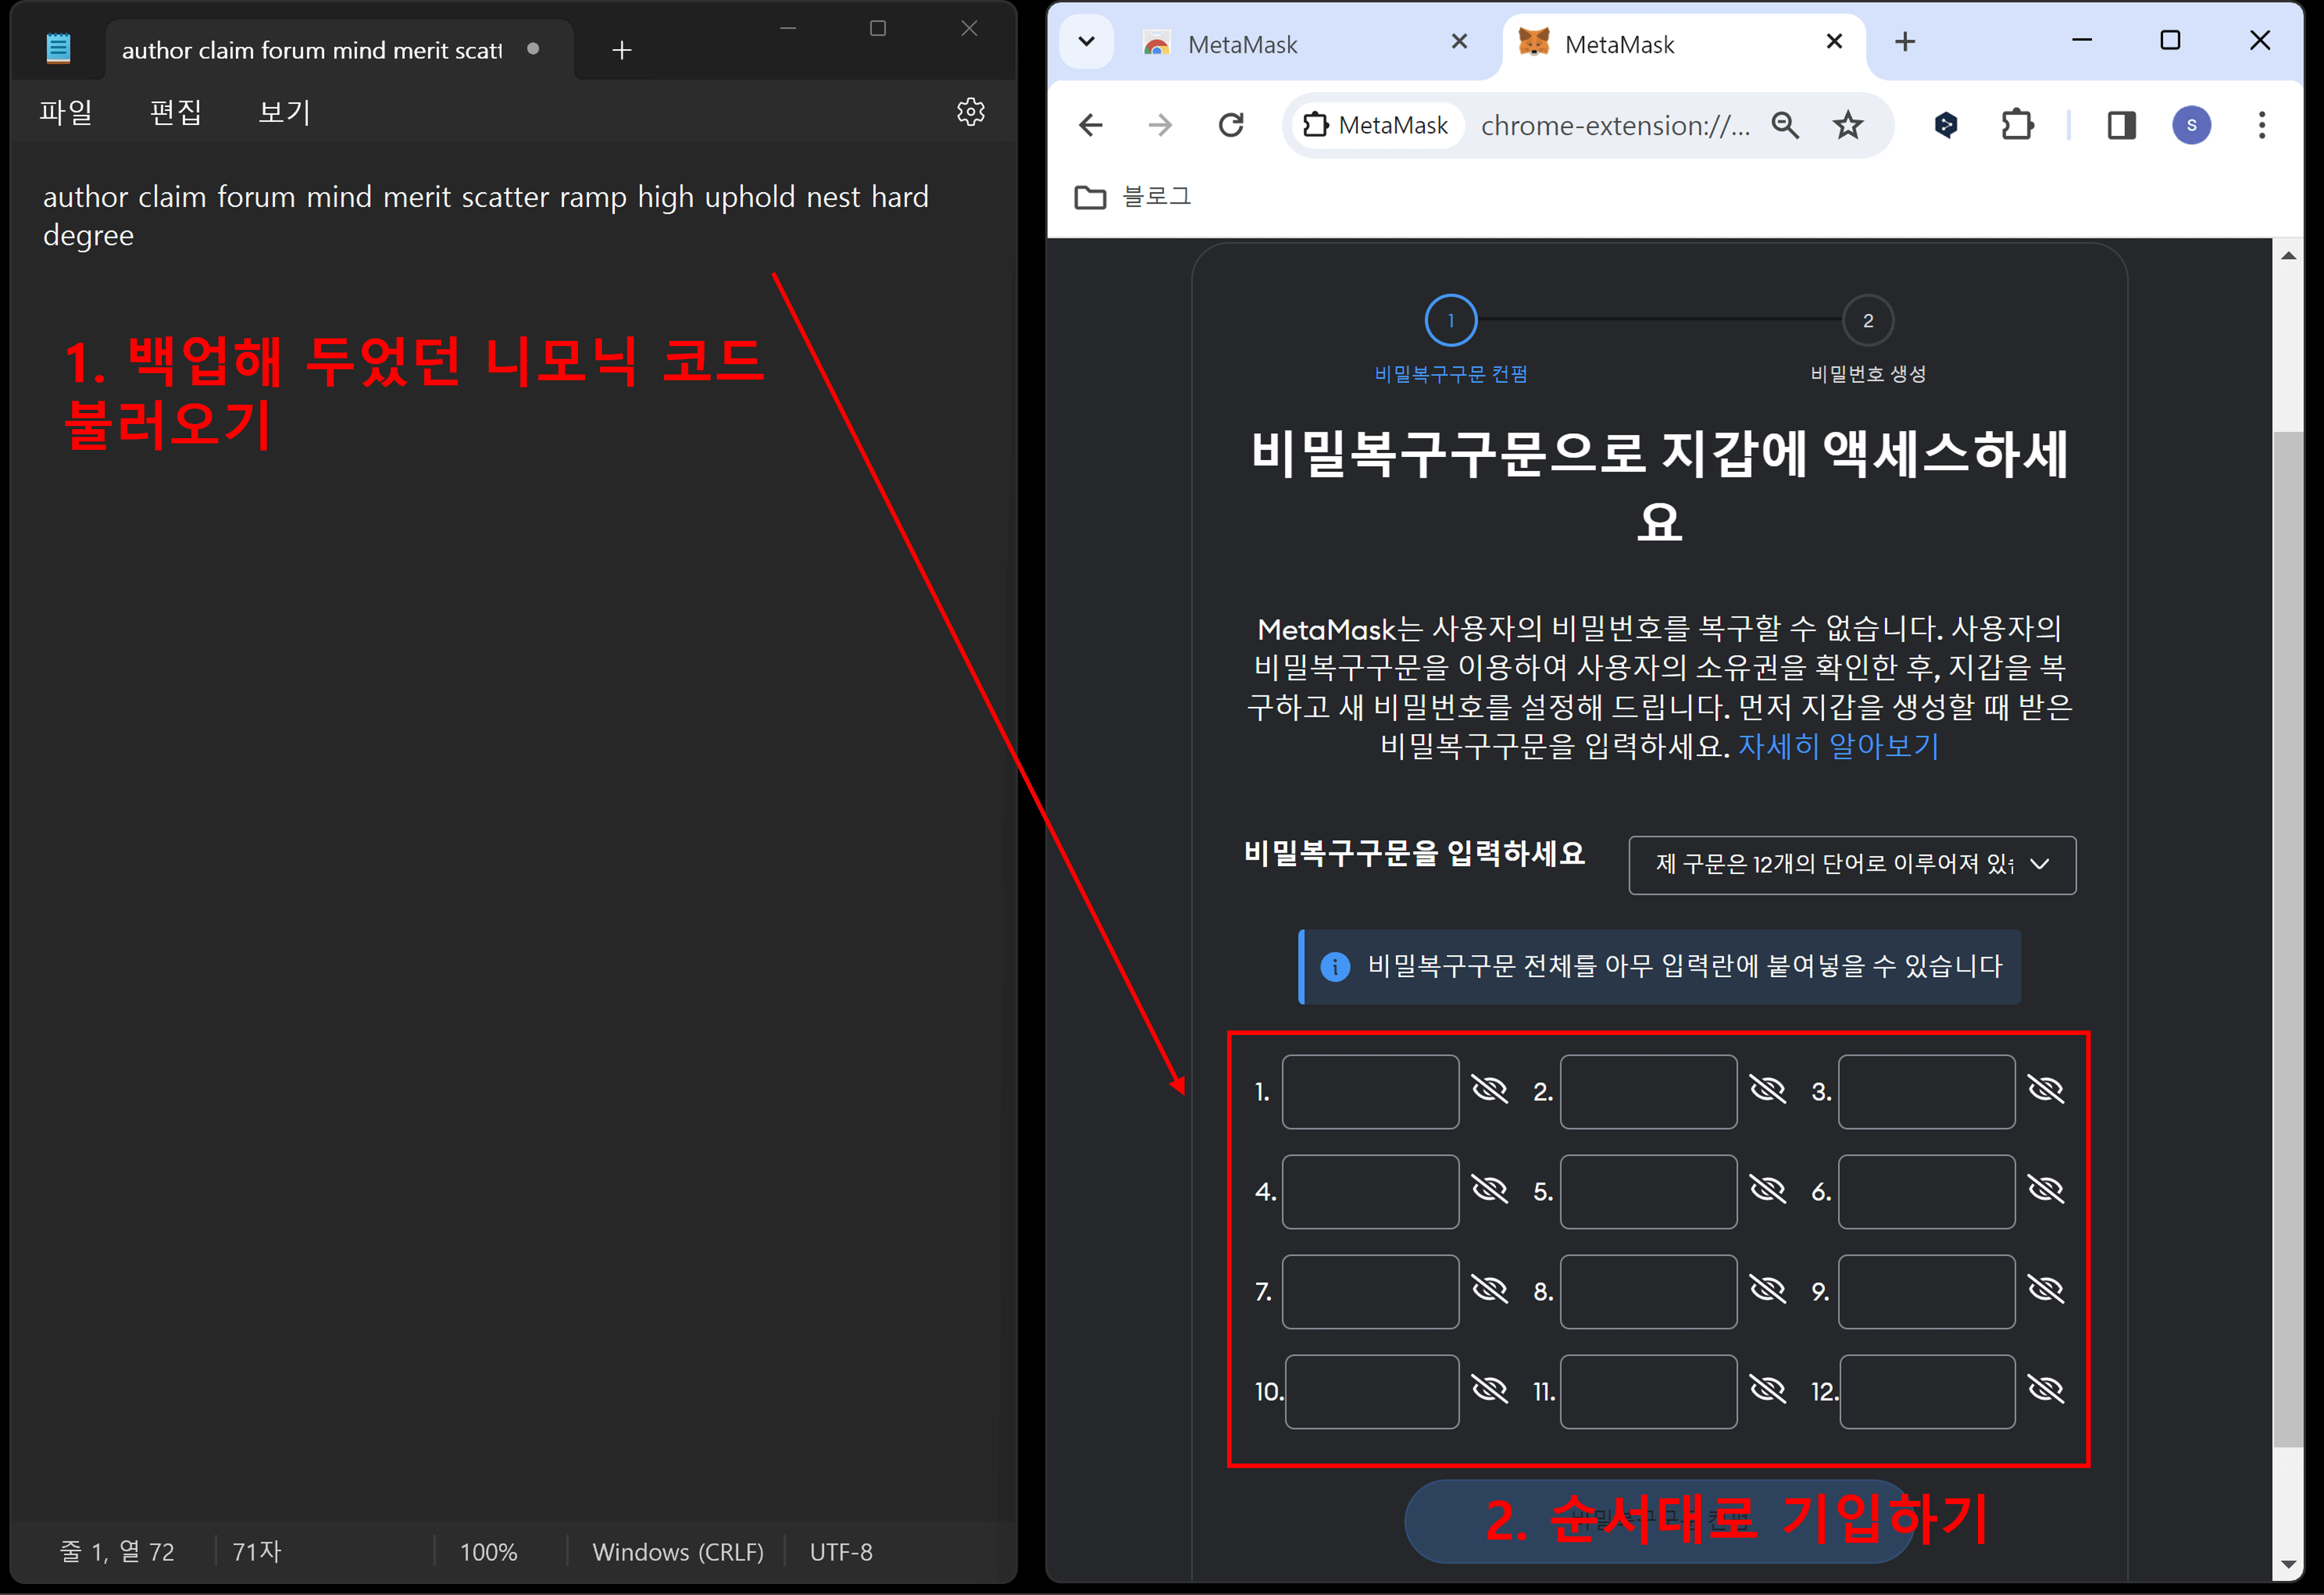This screenshot has height=1595, width=2324.
Task: Open the 파일 menu in Notepad
Action: click(65, 111)
